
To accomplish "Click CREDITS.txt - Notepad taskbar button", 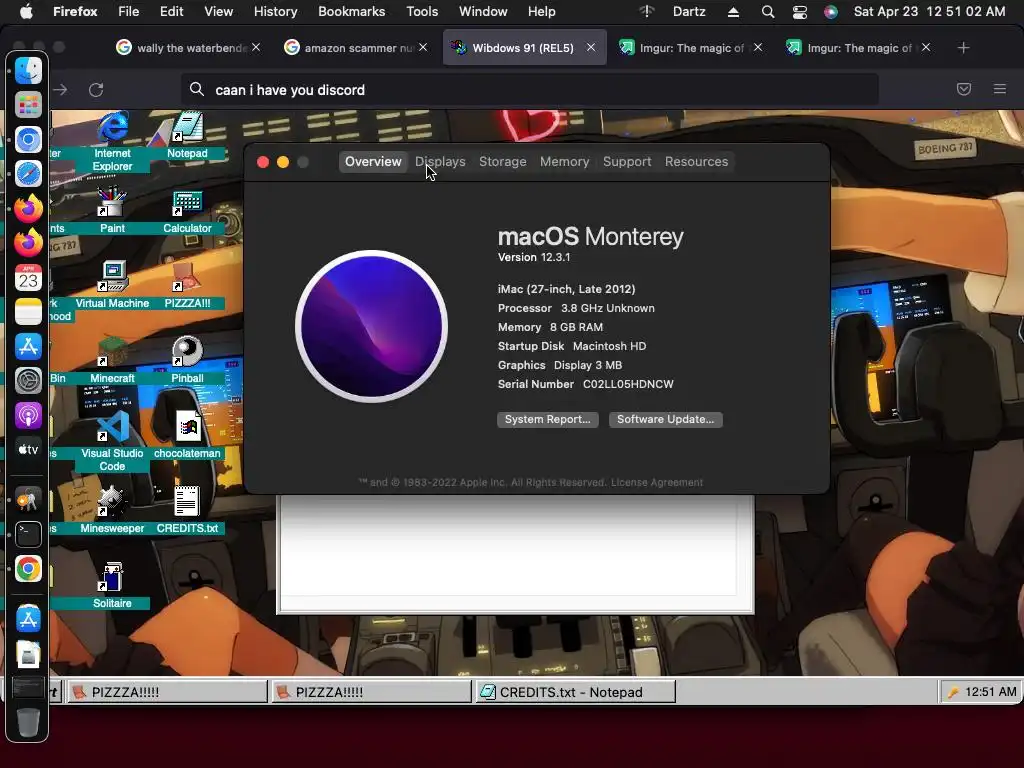I will tap(574, 692).
